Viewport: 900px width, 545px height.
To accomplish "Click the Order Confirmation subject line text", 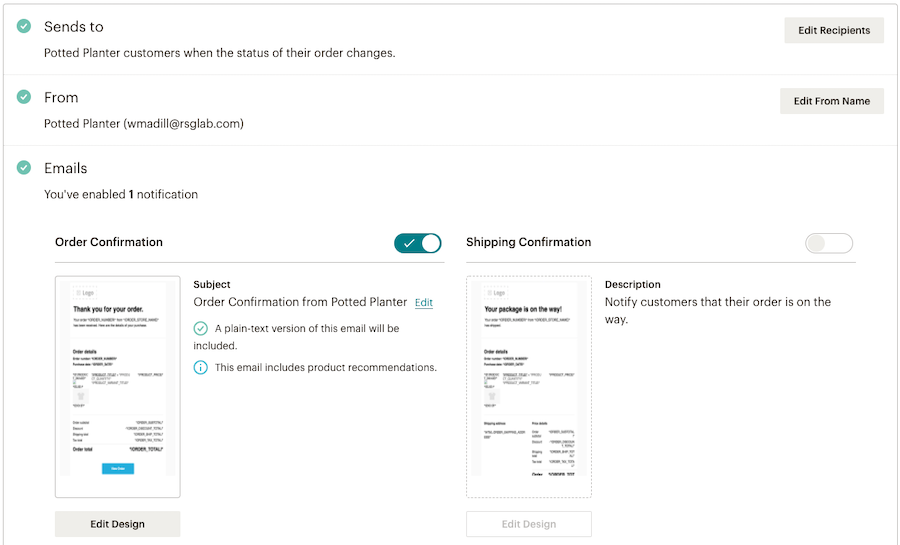I will (300, 302).
